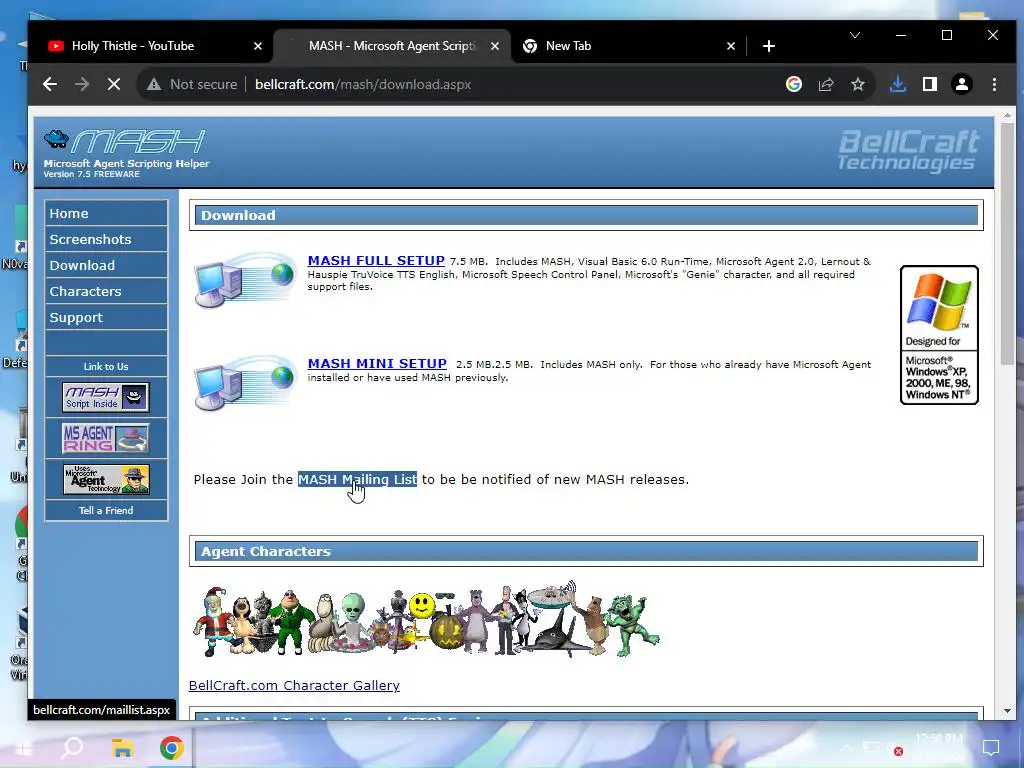Click the agent characters group image
Image resolution: width=1024 pixels, height=768 pixels.
[x=426, y=618]
